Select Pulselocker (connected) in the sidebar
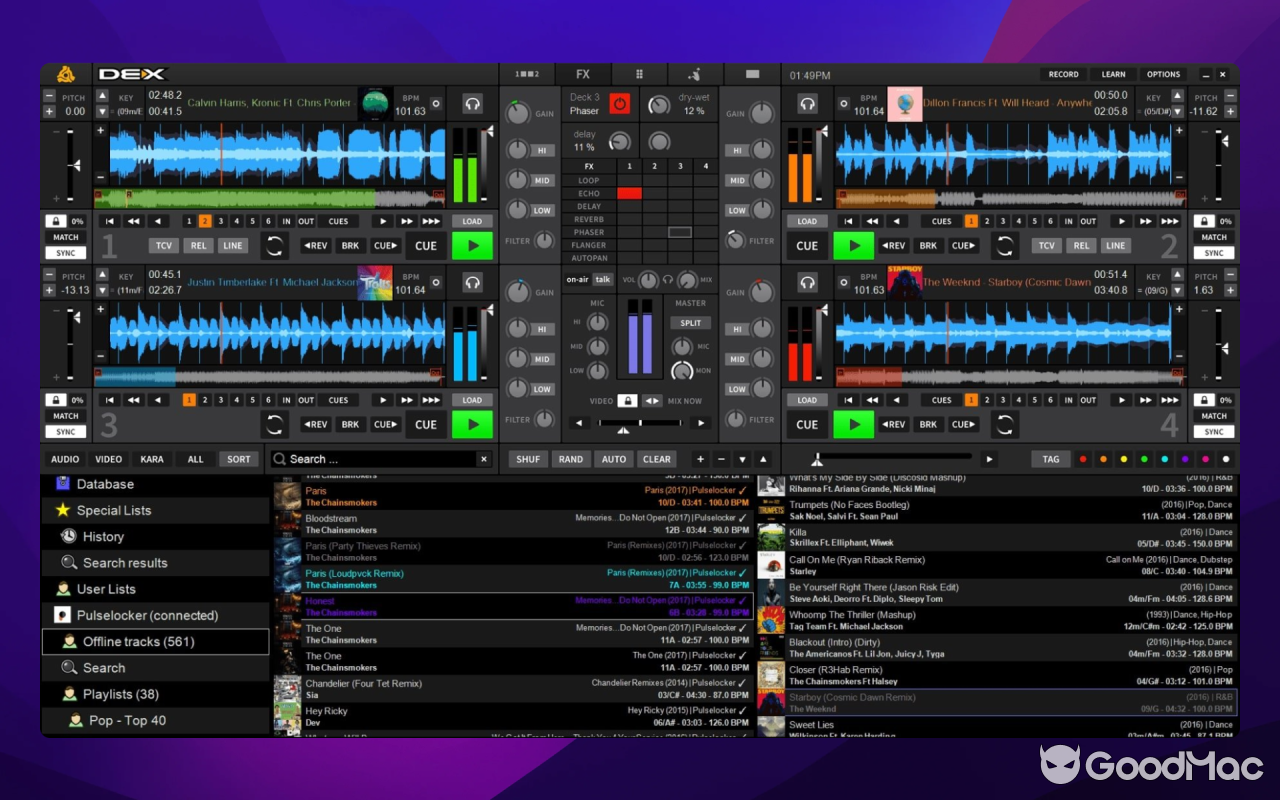Screen dimensions: 1280x800 [x=150, y=615]
